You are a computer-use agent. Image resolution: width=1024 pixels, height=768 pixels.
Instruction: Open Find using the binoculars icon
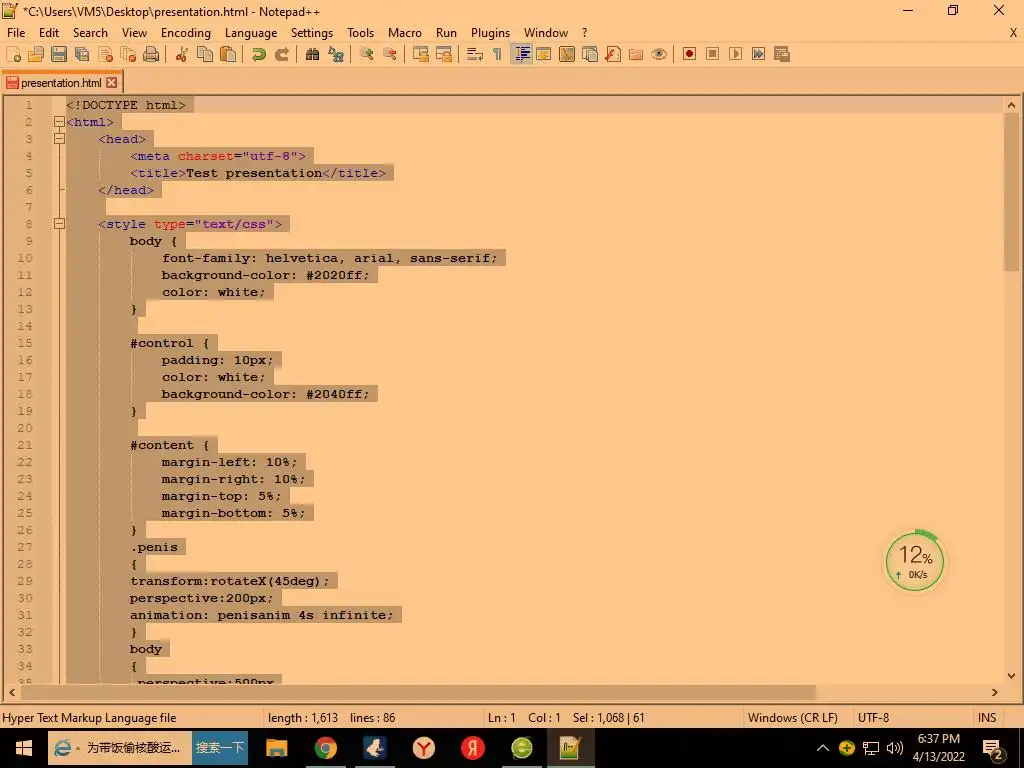(x=312, y=54)
